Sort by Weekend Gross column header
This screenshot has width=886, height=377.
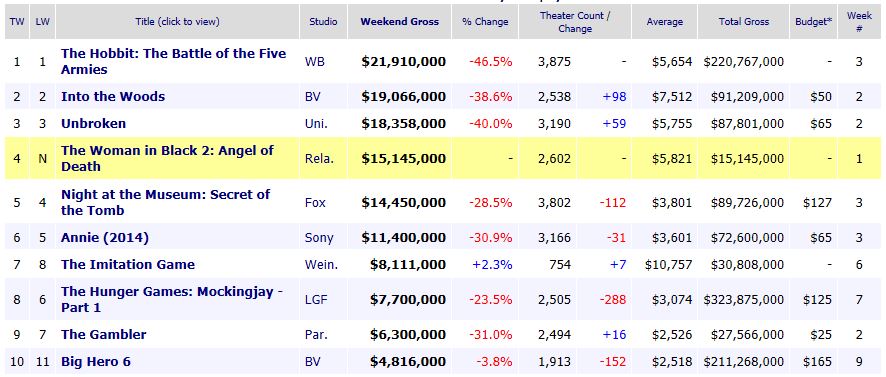point(399,22)
